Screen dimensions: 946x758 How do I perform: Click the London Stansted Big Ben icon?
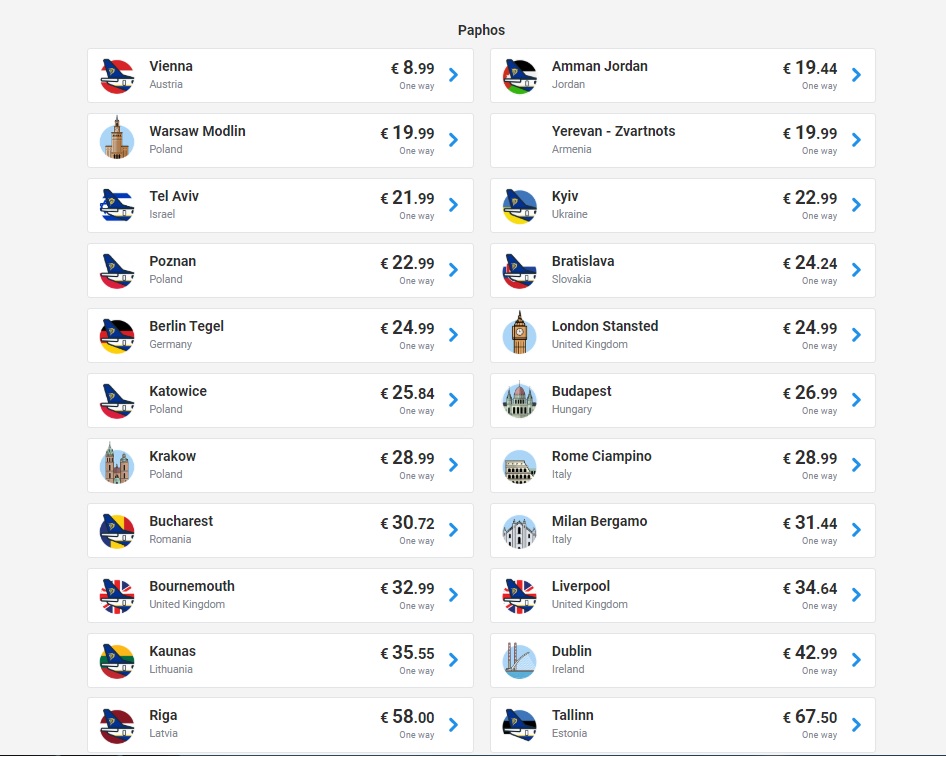[519, 333]
